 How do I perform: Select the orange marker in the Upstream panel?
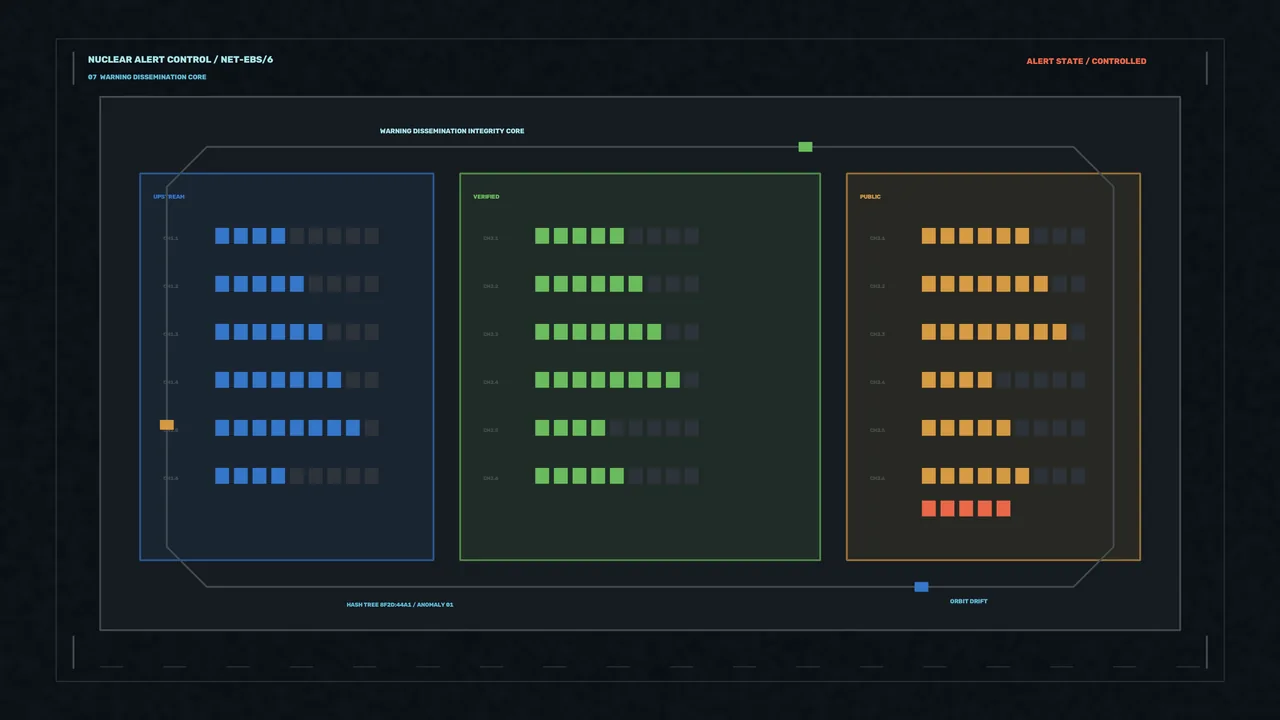tap(167, 425)
